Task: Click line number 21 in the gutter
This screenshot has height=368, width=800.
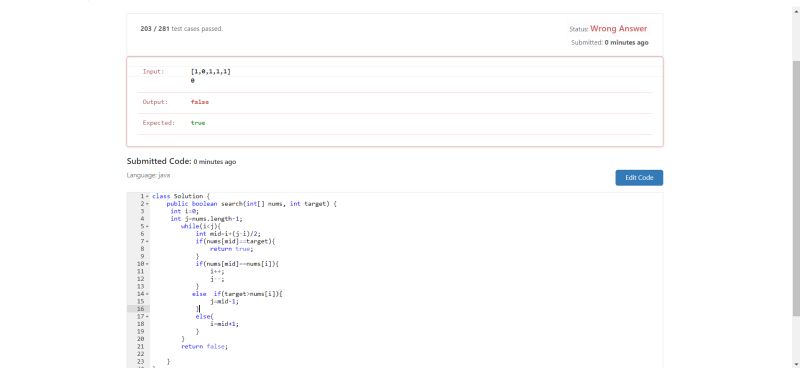Action: pos(140,346)
